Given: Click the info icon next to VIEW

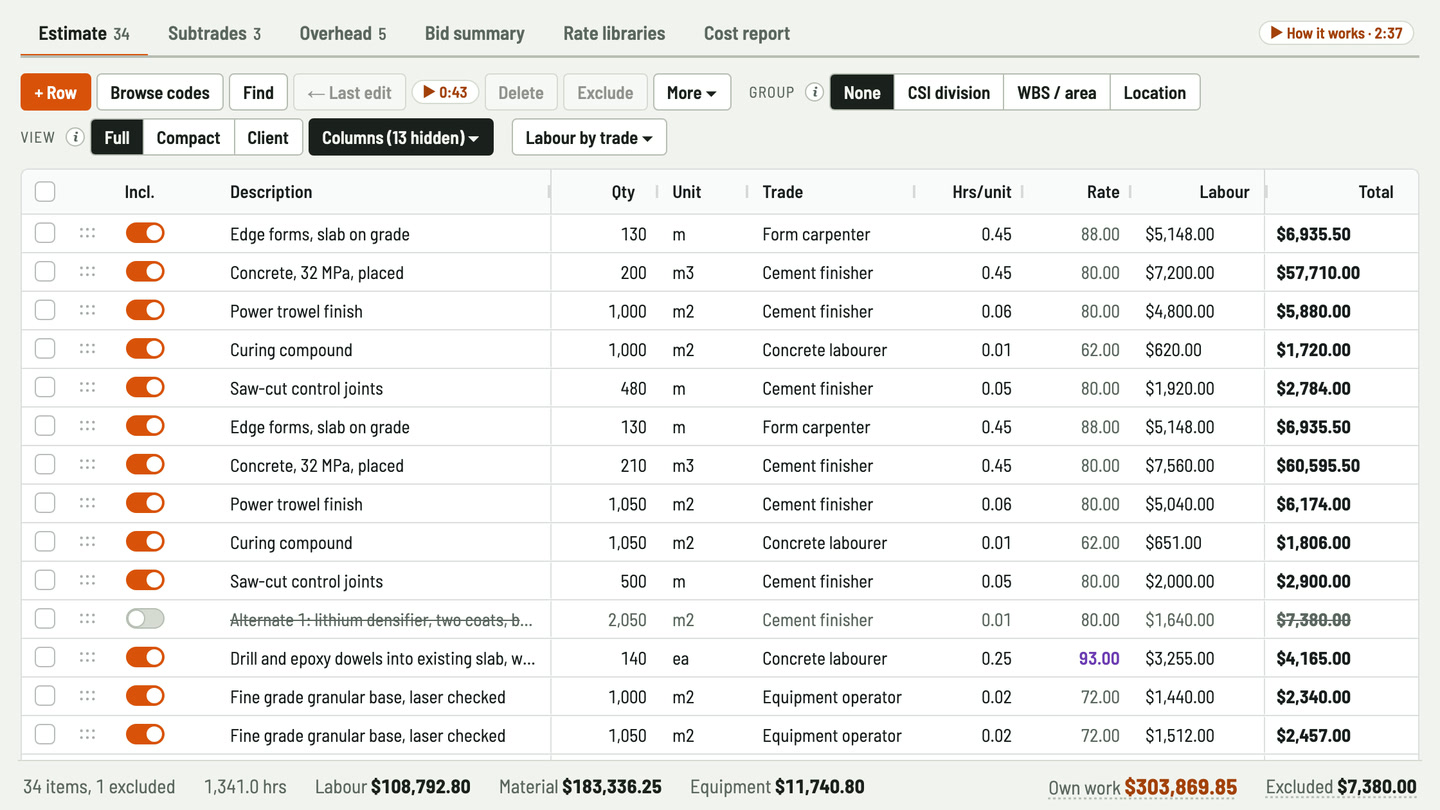Looking at the screenshot, I should [x=75, y=138].
